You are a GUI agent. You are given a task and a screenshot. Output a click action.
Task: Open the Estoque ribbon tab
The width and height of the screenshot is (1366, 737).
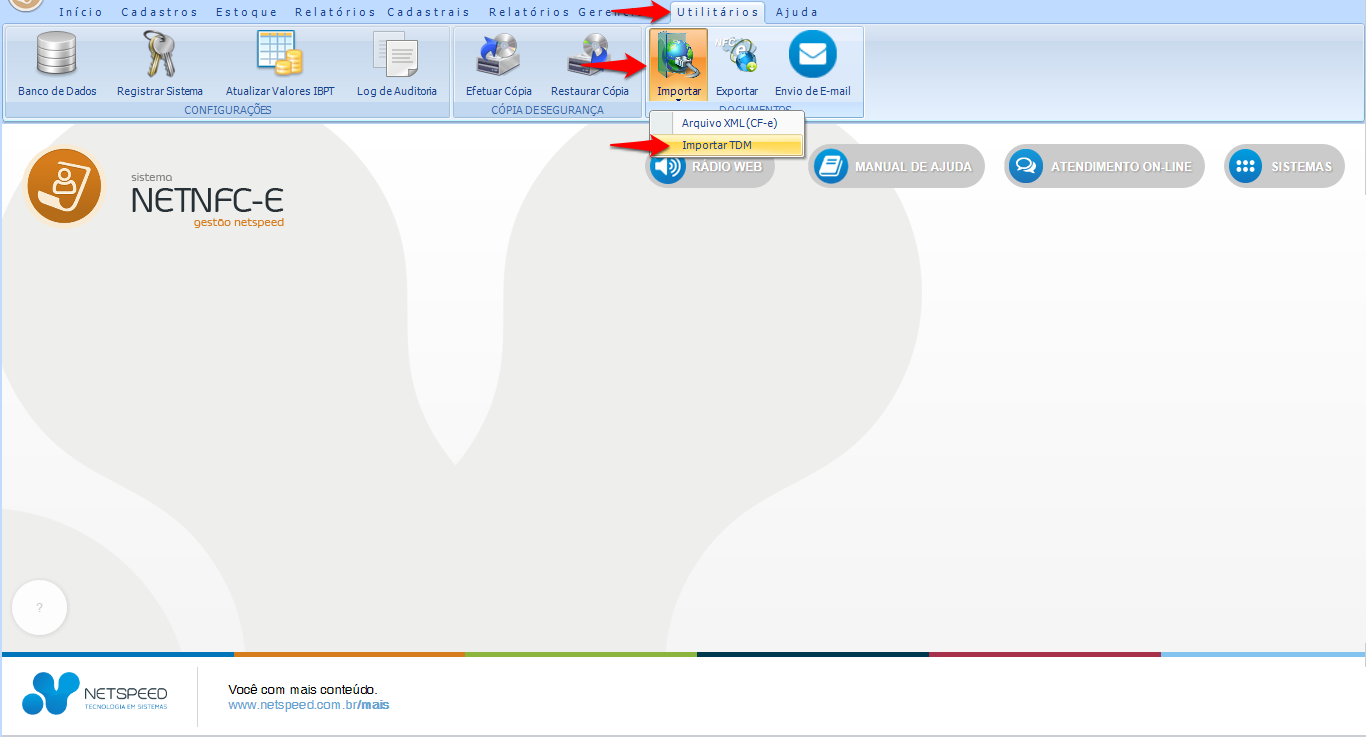pyautogui.click(x=247, y=12)
